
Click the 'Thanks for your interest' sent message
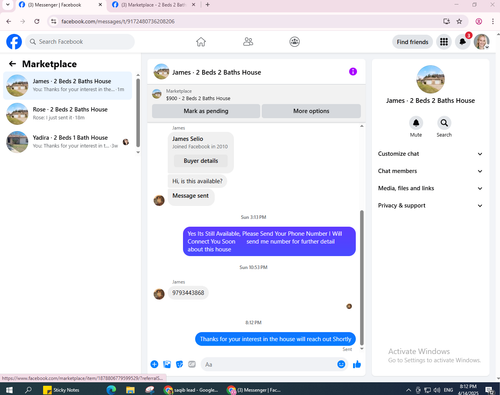click(x=275, y=339)
